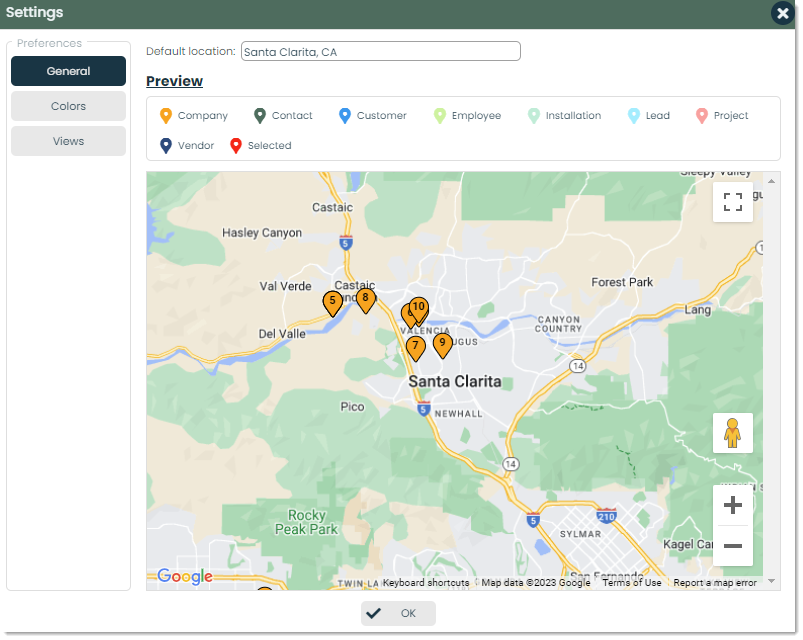Click the Default location input field

381,51
